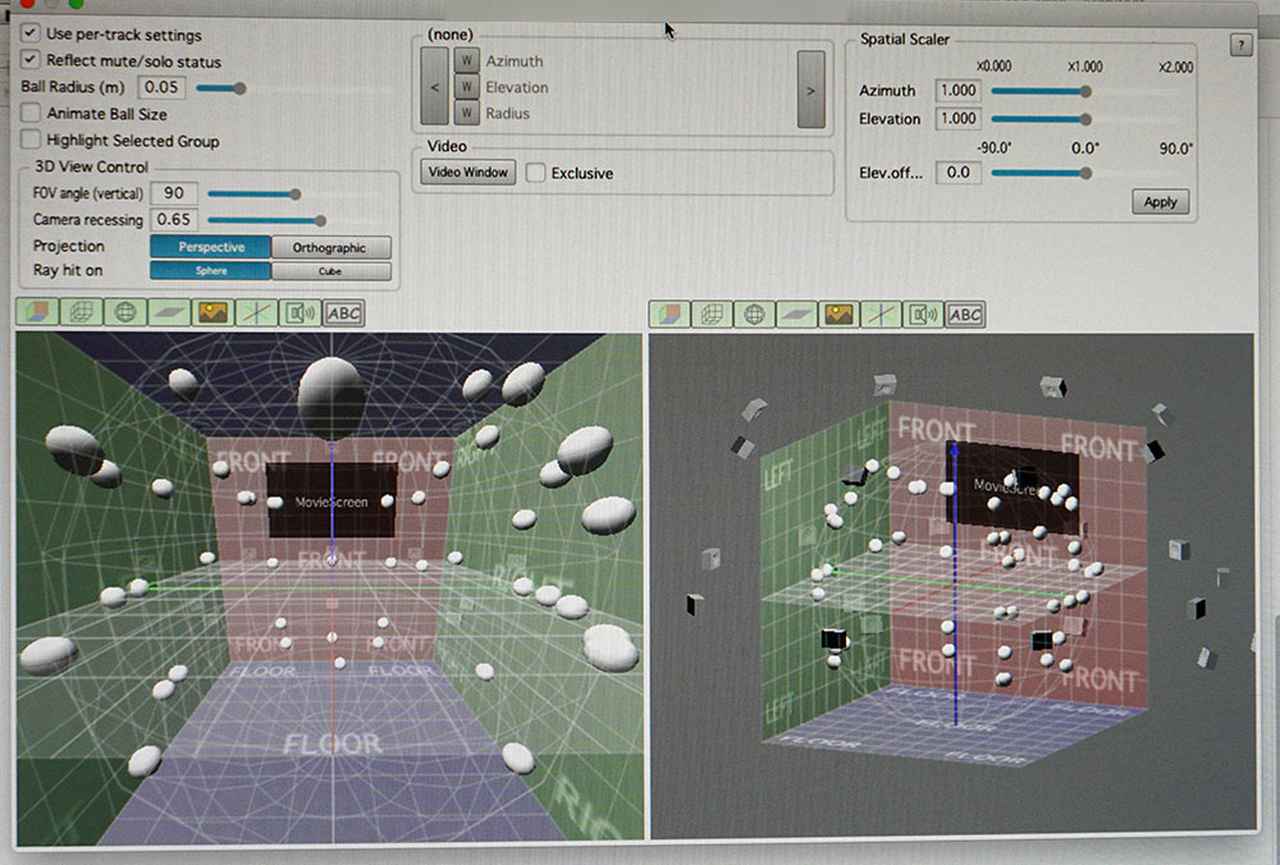Set Ray hit on to Cube
The height and width of the screenshot is (865, 1280).
click(330, 271)
